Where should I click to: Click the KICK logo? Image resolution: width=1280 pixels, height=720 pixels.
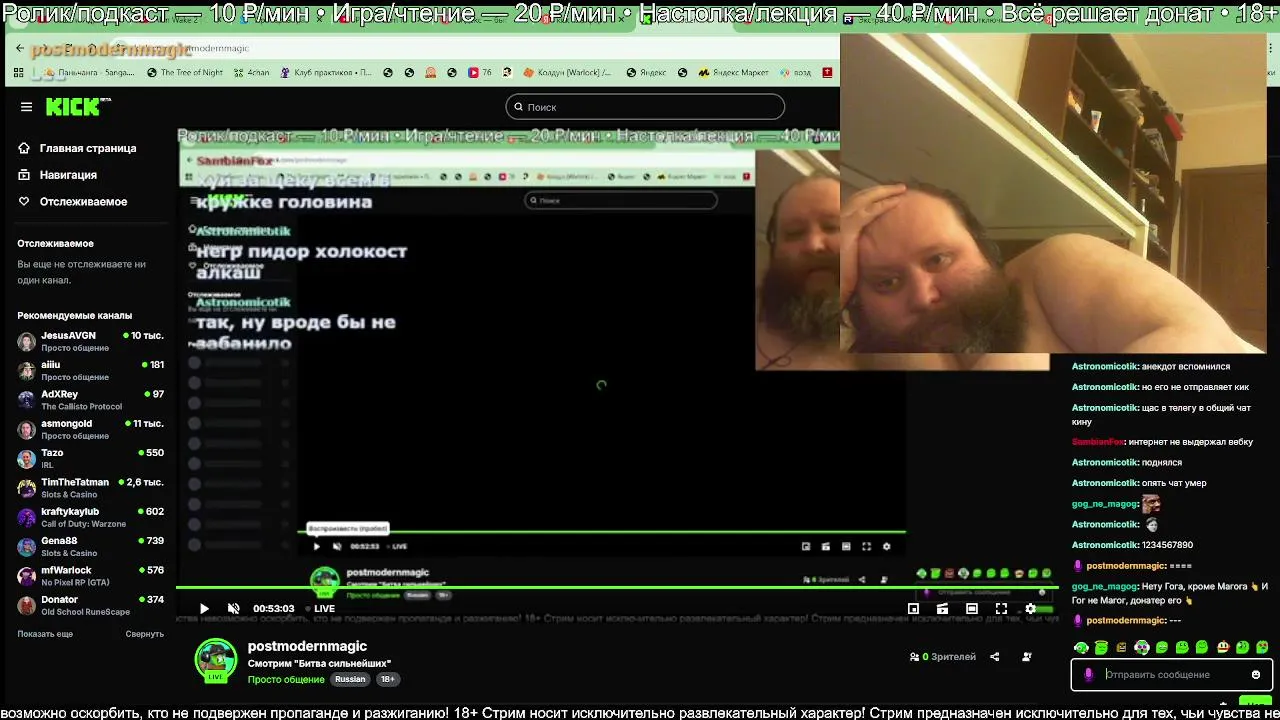[77, 107]
